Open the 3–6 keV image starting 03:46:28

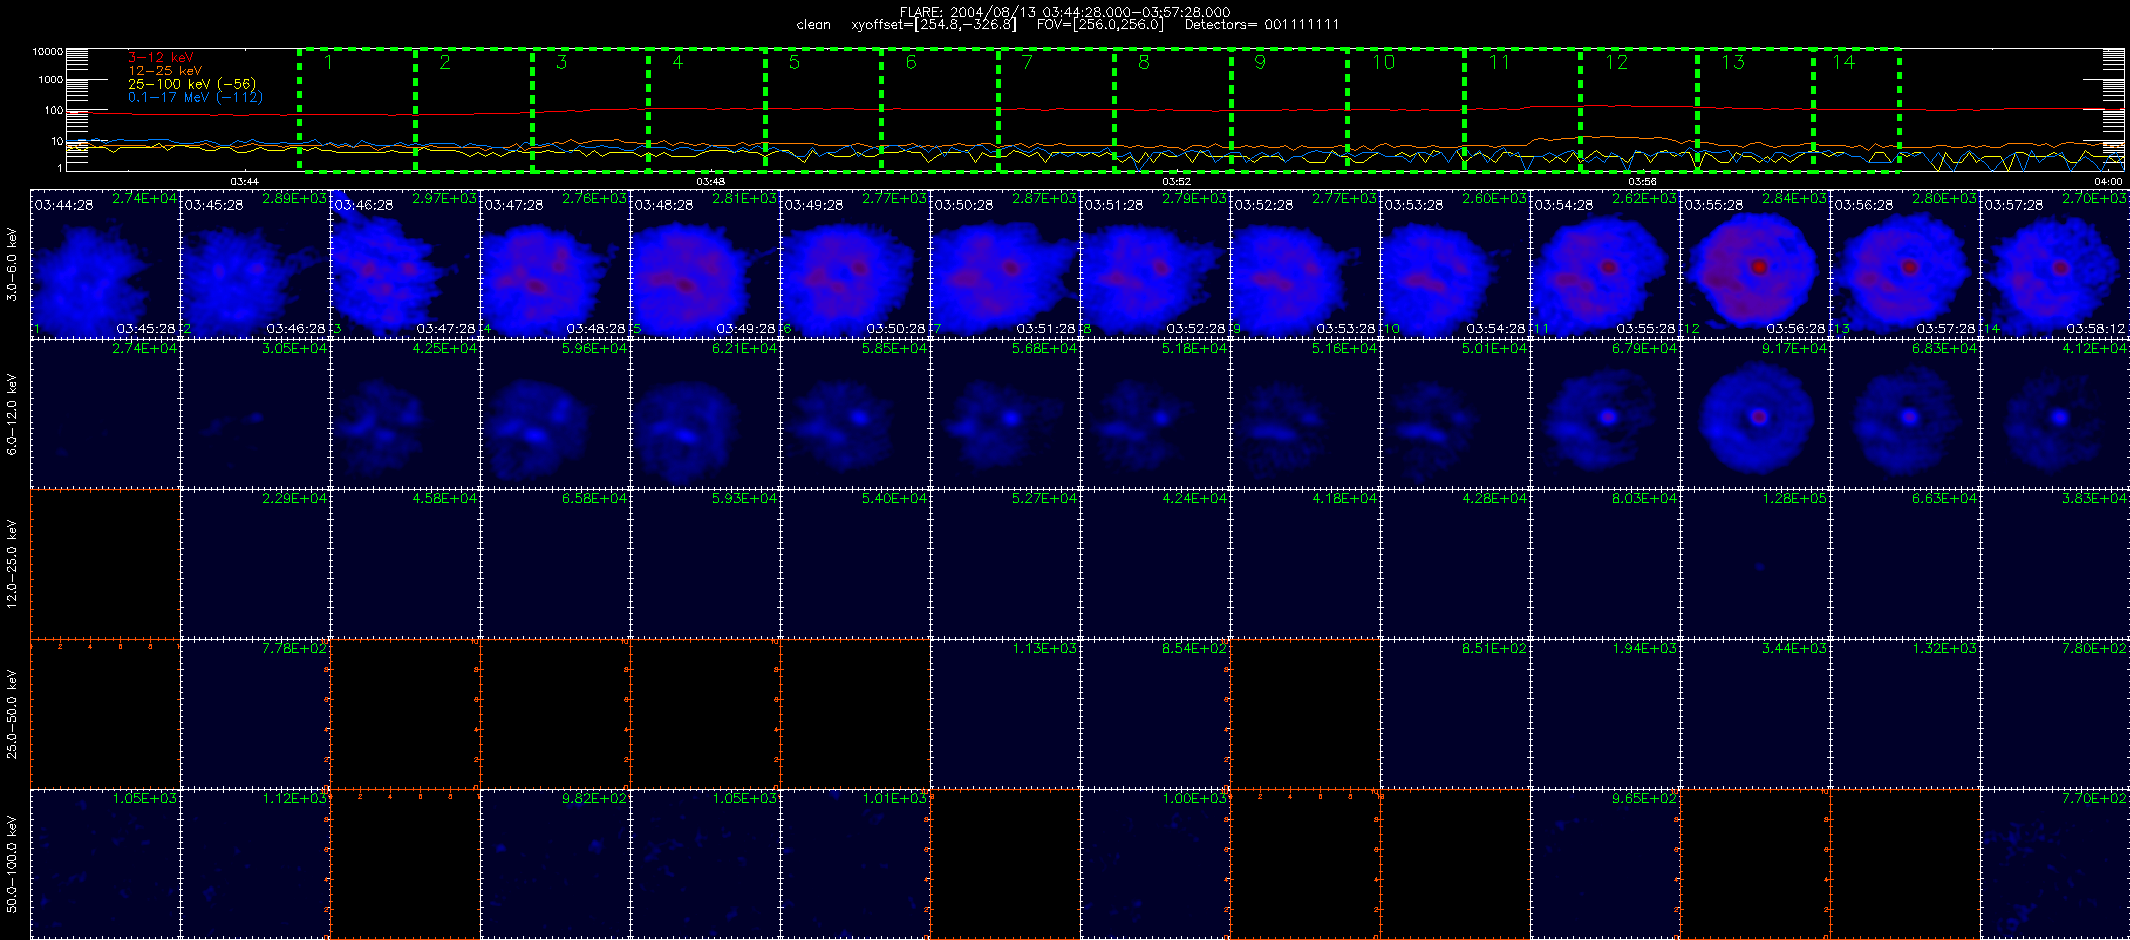click(405, 264)
